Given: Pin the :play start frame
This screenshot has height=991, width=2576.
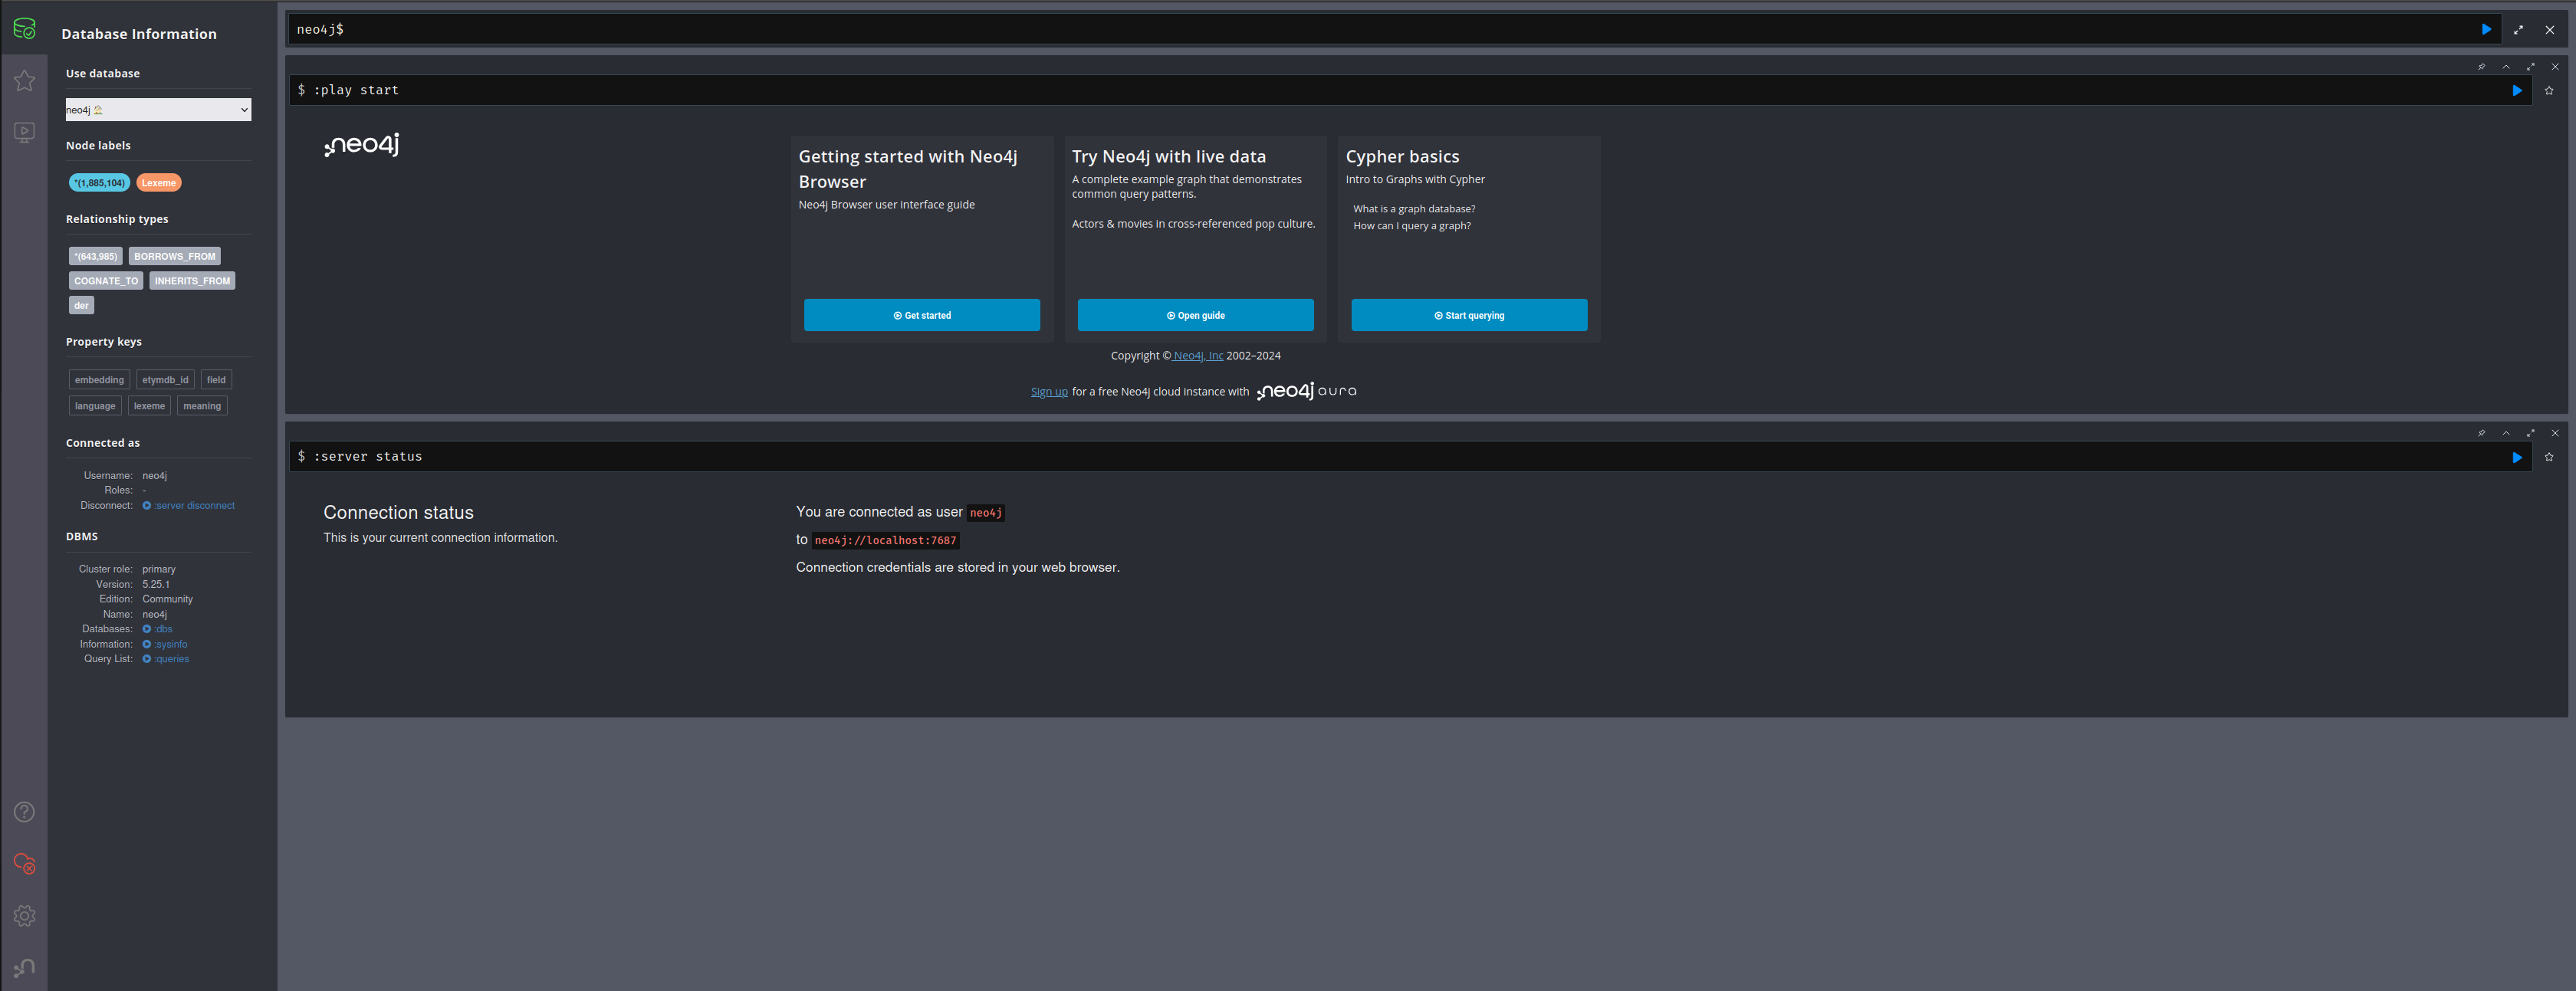Looking at the screenshot, I should pos(2481,67).
